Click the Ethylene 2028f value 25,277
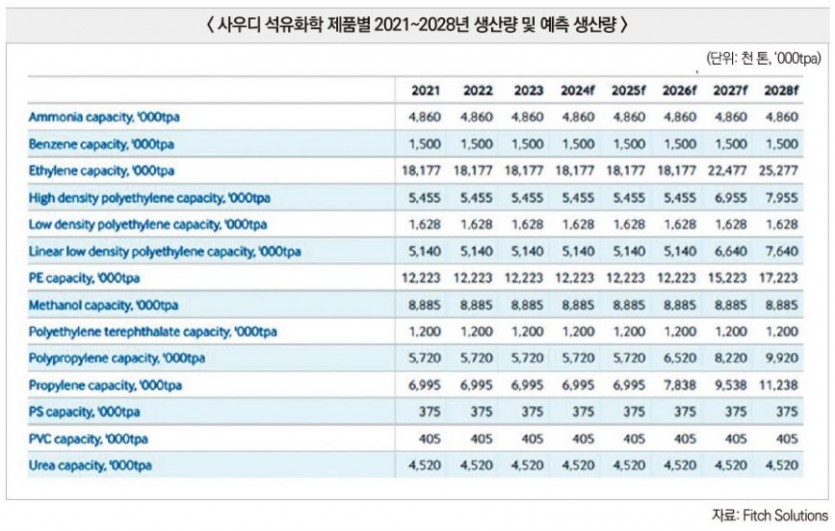The width and height of the screenshot is (835, 531). pyautogui.click(x=780, y=171)
